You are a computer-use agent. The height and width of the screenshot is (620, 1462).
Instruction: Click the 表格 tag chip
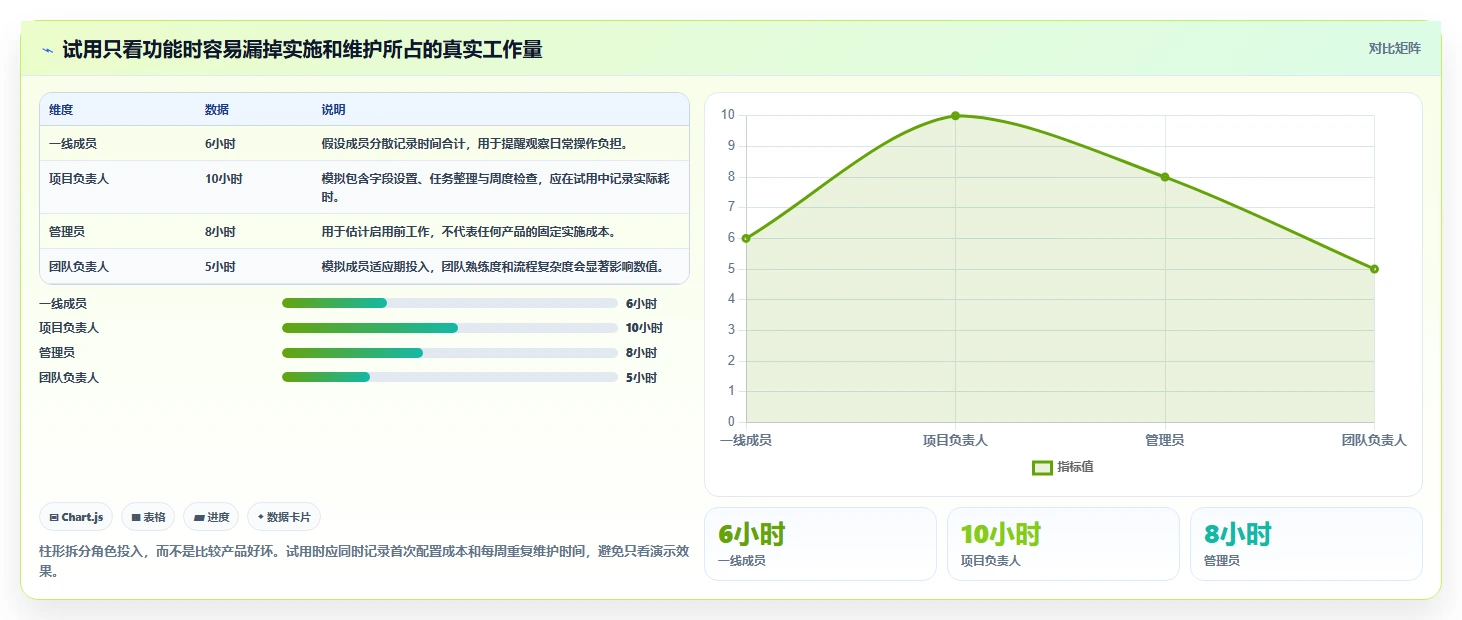click(x=148, y=517)
